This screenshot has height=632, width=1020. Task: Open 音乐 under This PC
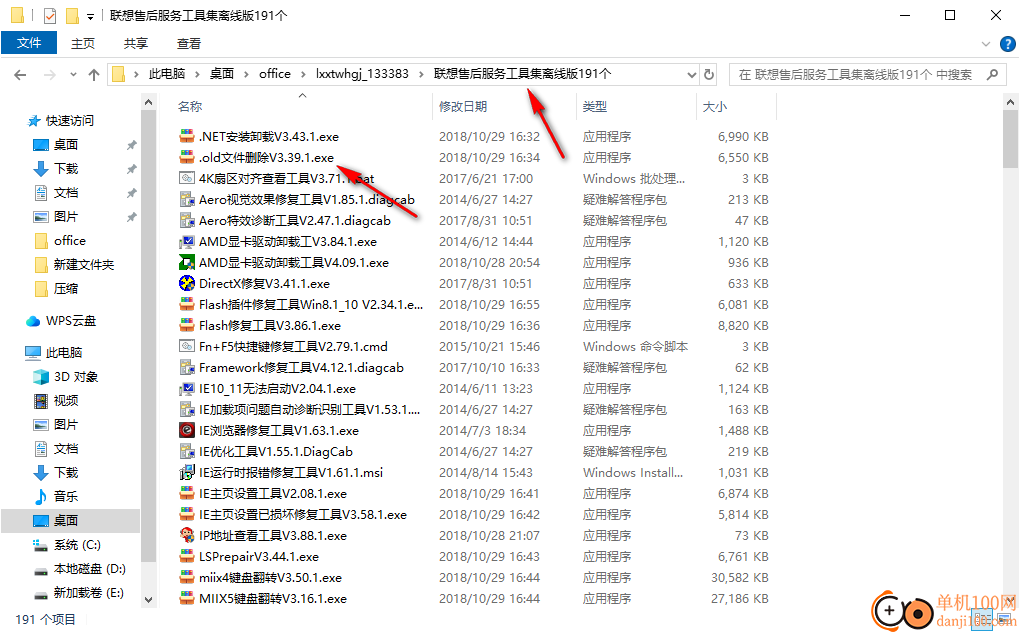click(66, 497)
